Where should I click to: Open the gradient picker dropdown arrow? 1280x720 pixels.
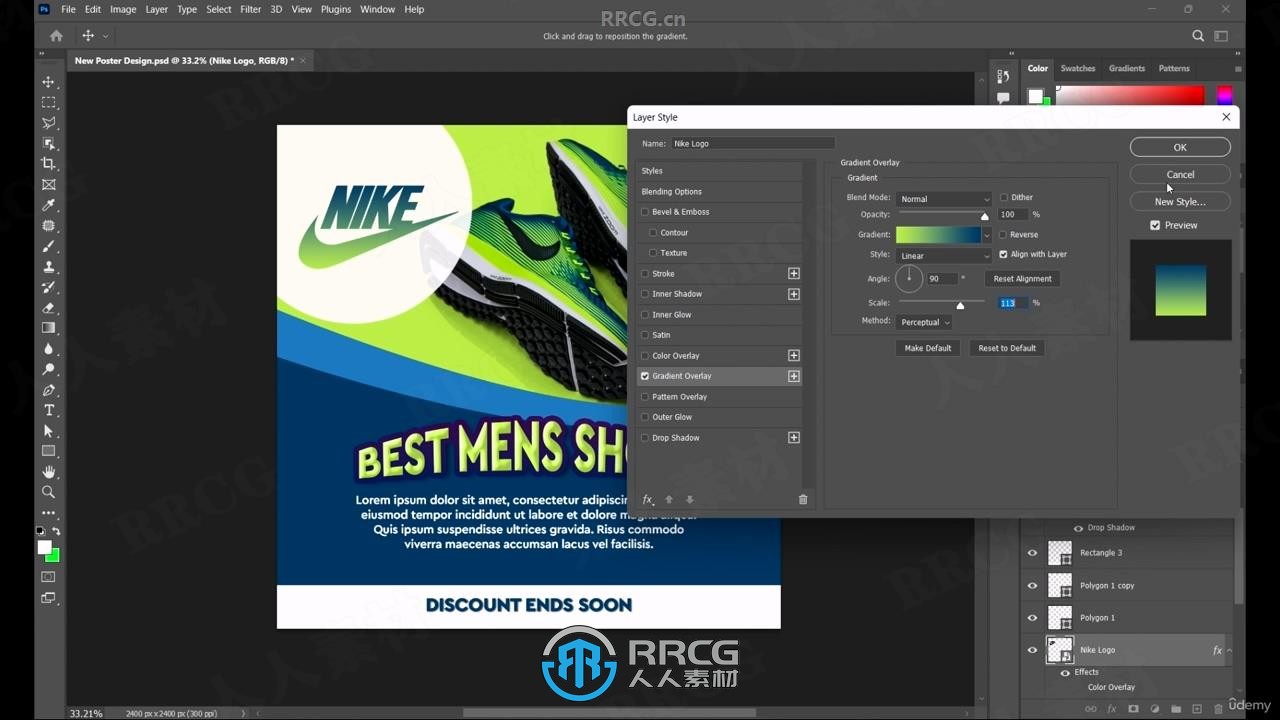[x=987, y=235]
